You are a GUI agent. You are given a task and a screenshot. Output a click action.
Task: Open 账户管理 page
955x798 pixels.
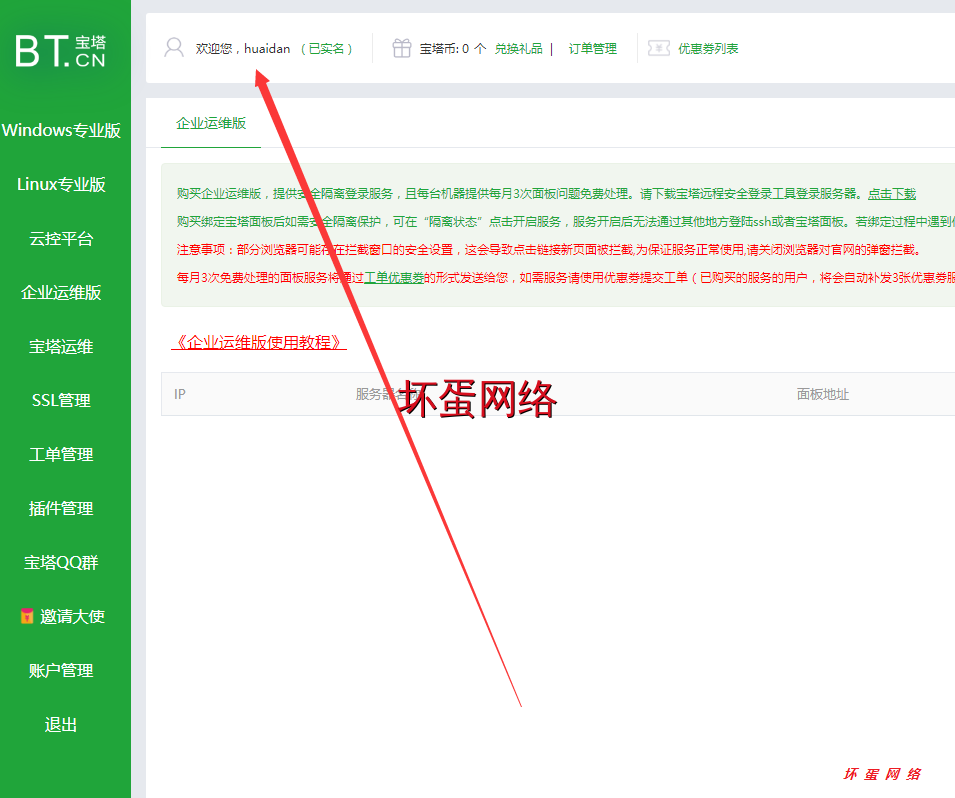coord(61,671)
